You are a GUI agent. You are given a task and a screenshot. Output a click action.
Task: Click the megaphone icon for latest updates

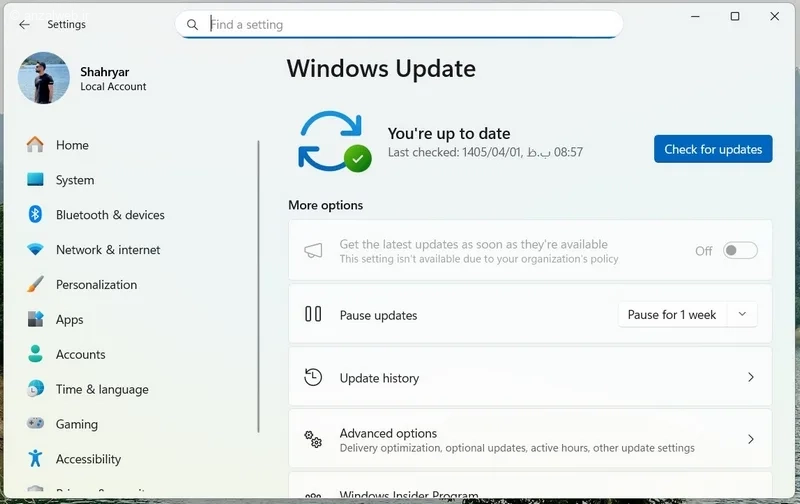[313, 250]
